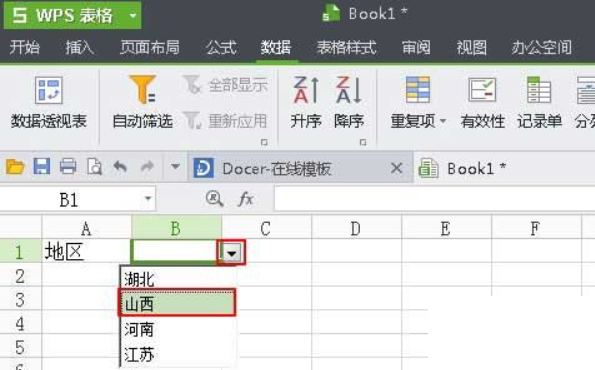This screenshot has height=370, width=595.
Task: Insert a 数据透视表 pivot table
Action: point(49,102)
